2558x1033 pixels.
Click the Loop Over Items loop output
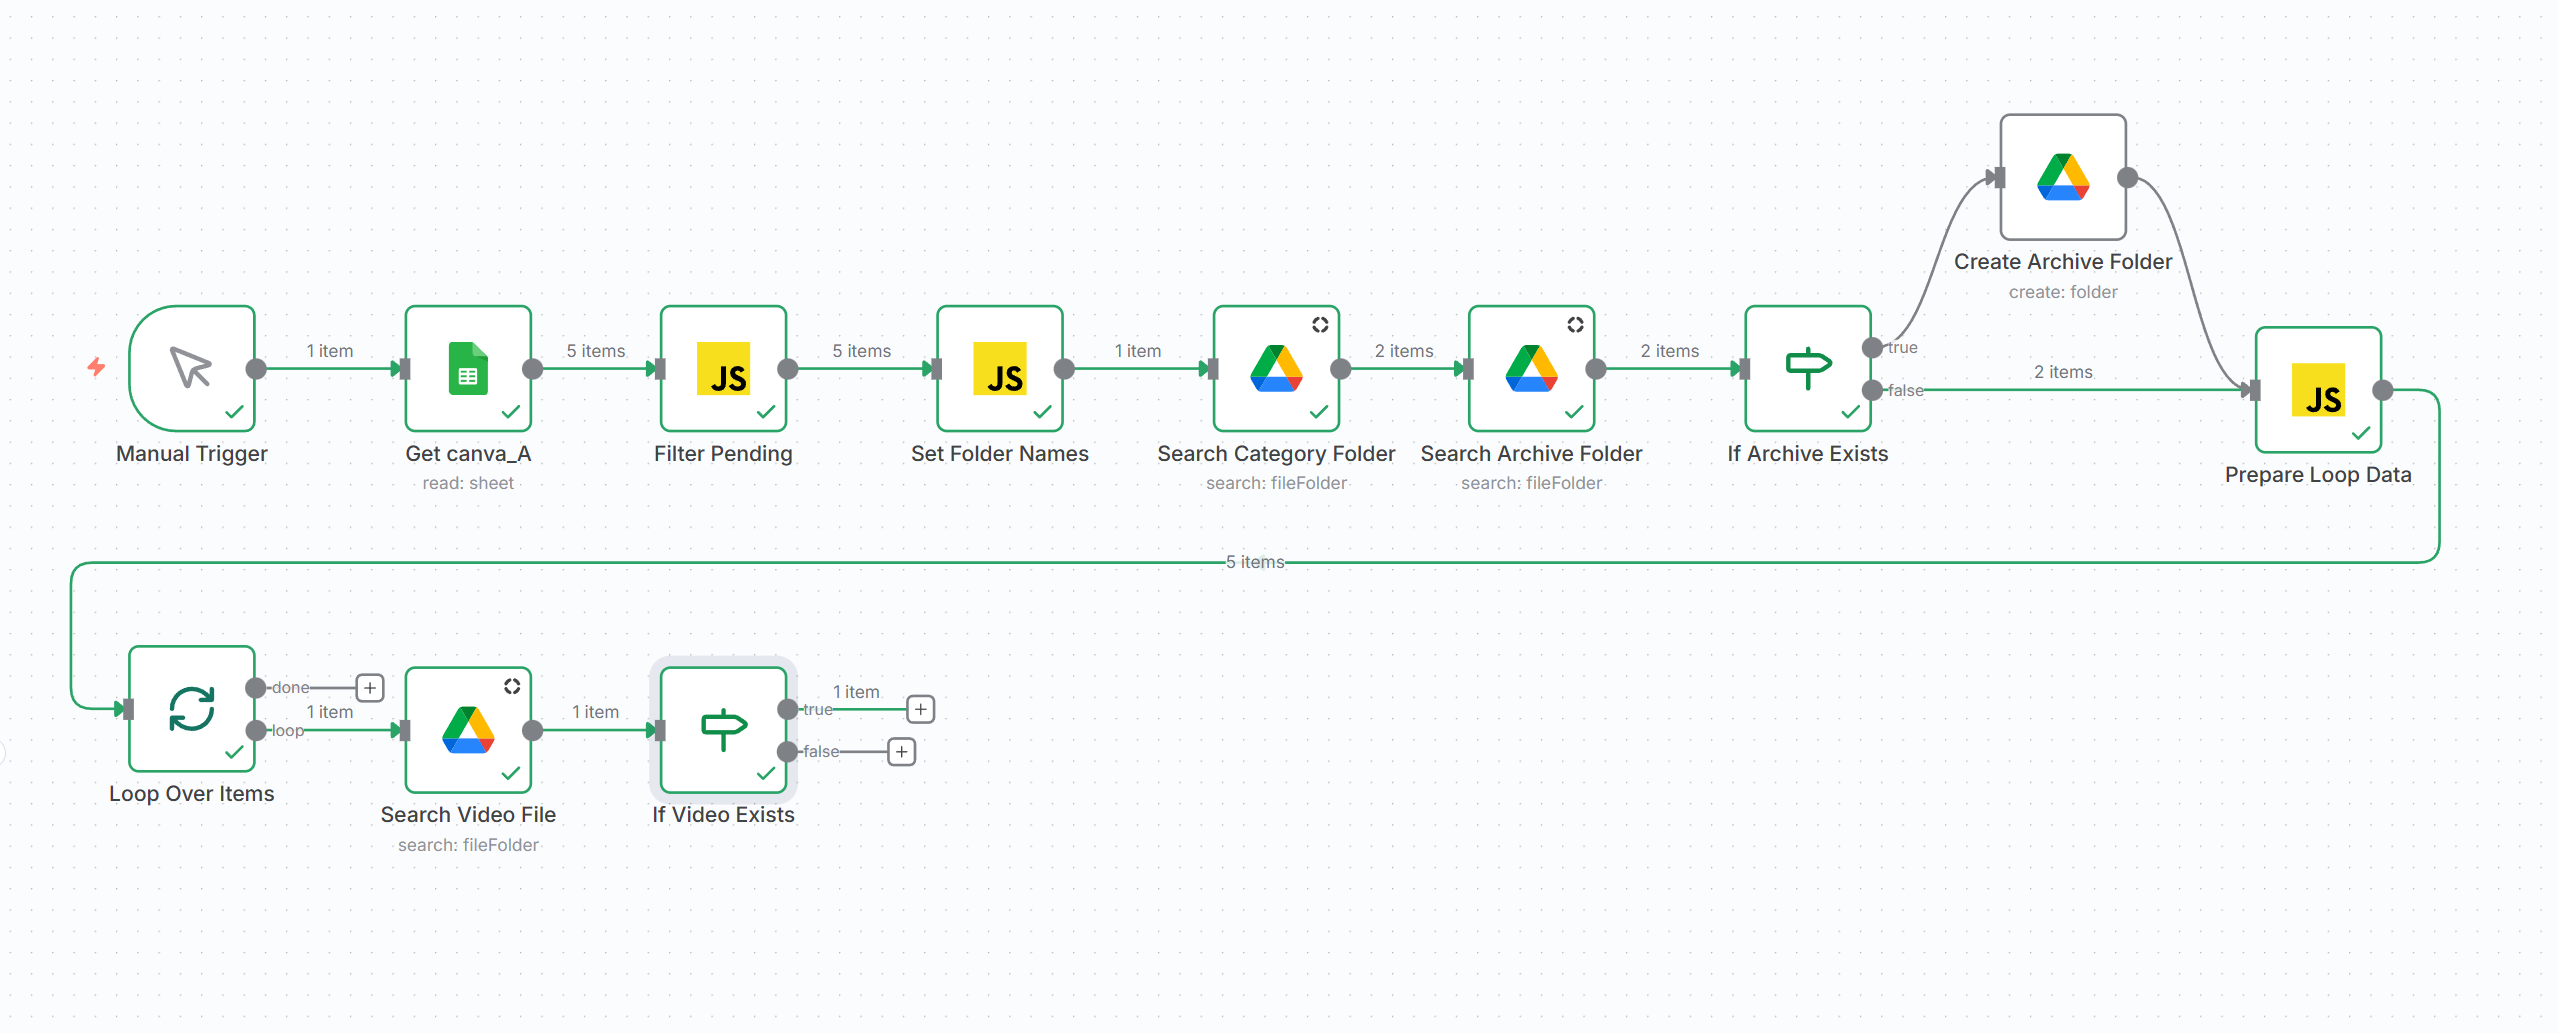(256, 731)
